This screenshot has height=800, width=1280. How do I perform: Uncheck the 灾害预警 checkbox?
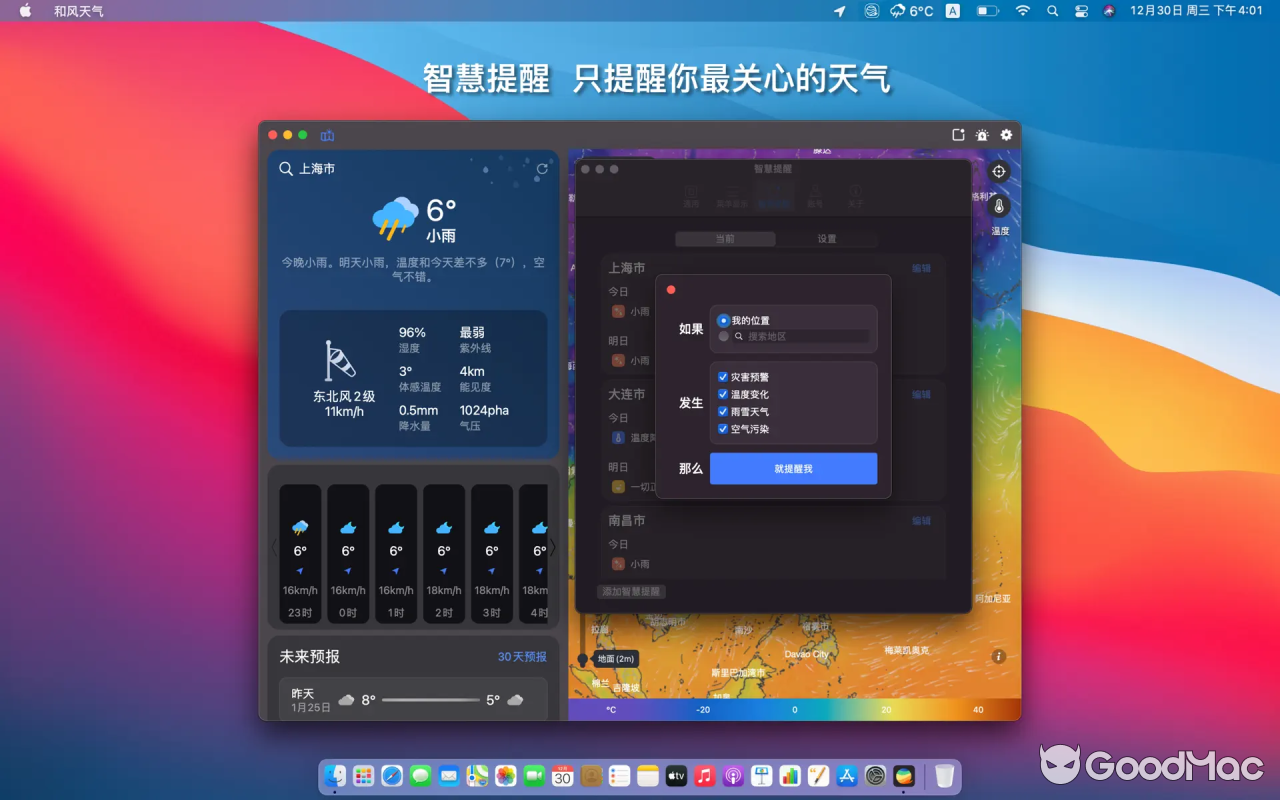(x=724, y=376)
